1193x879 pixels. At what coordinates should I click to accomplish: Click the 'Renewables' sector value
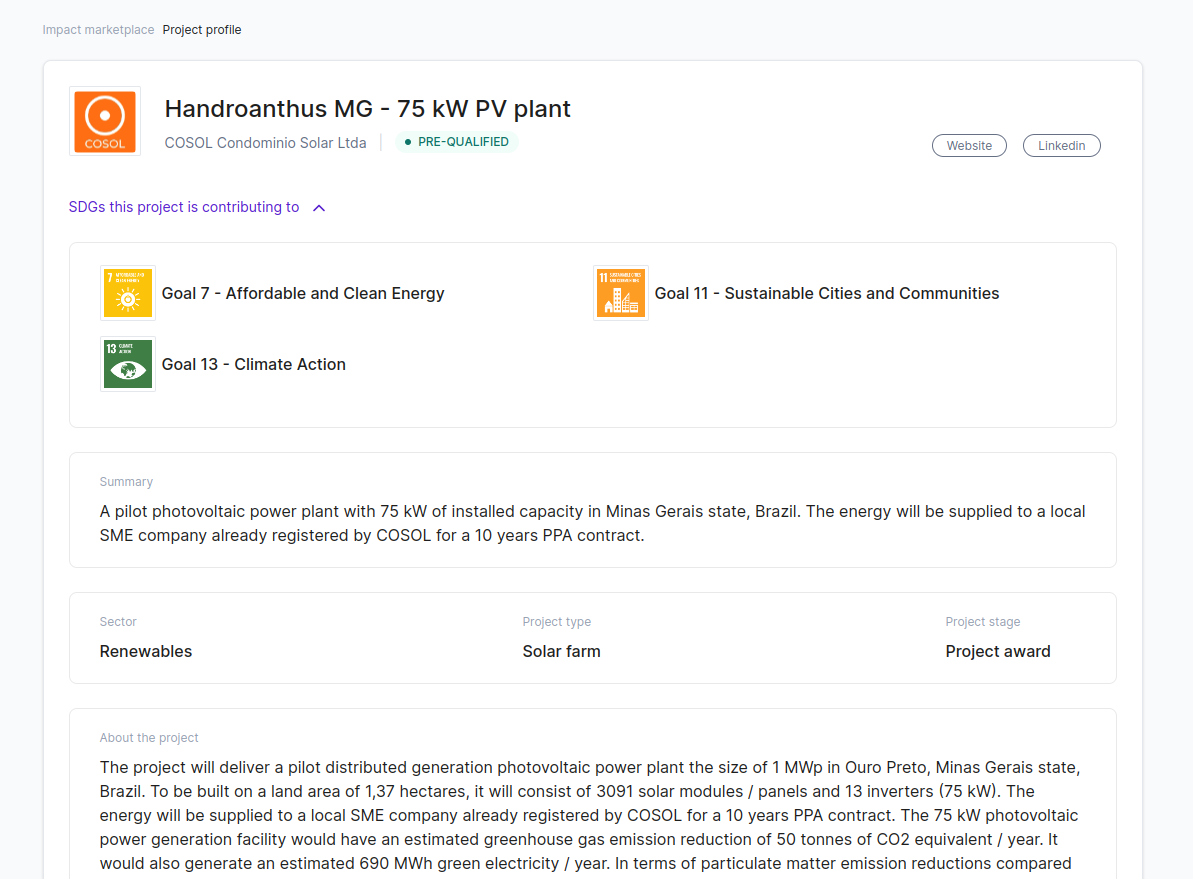pos(146,651)
